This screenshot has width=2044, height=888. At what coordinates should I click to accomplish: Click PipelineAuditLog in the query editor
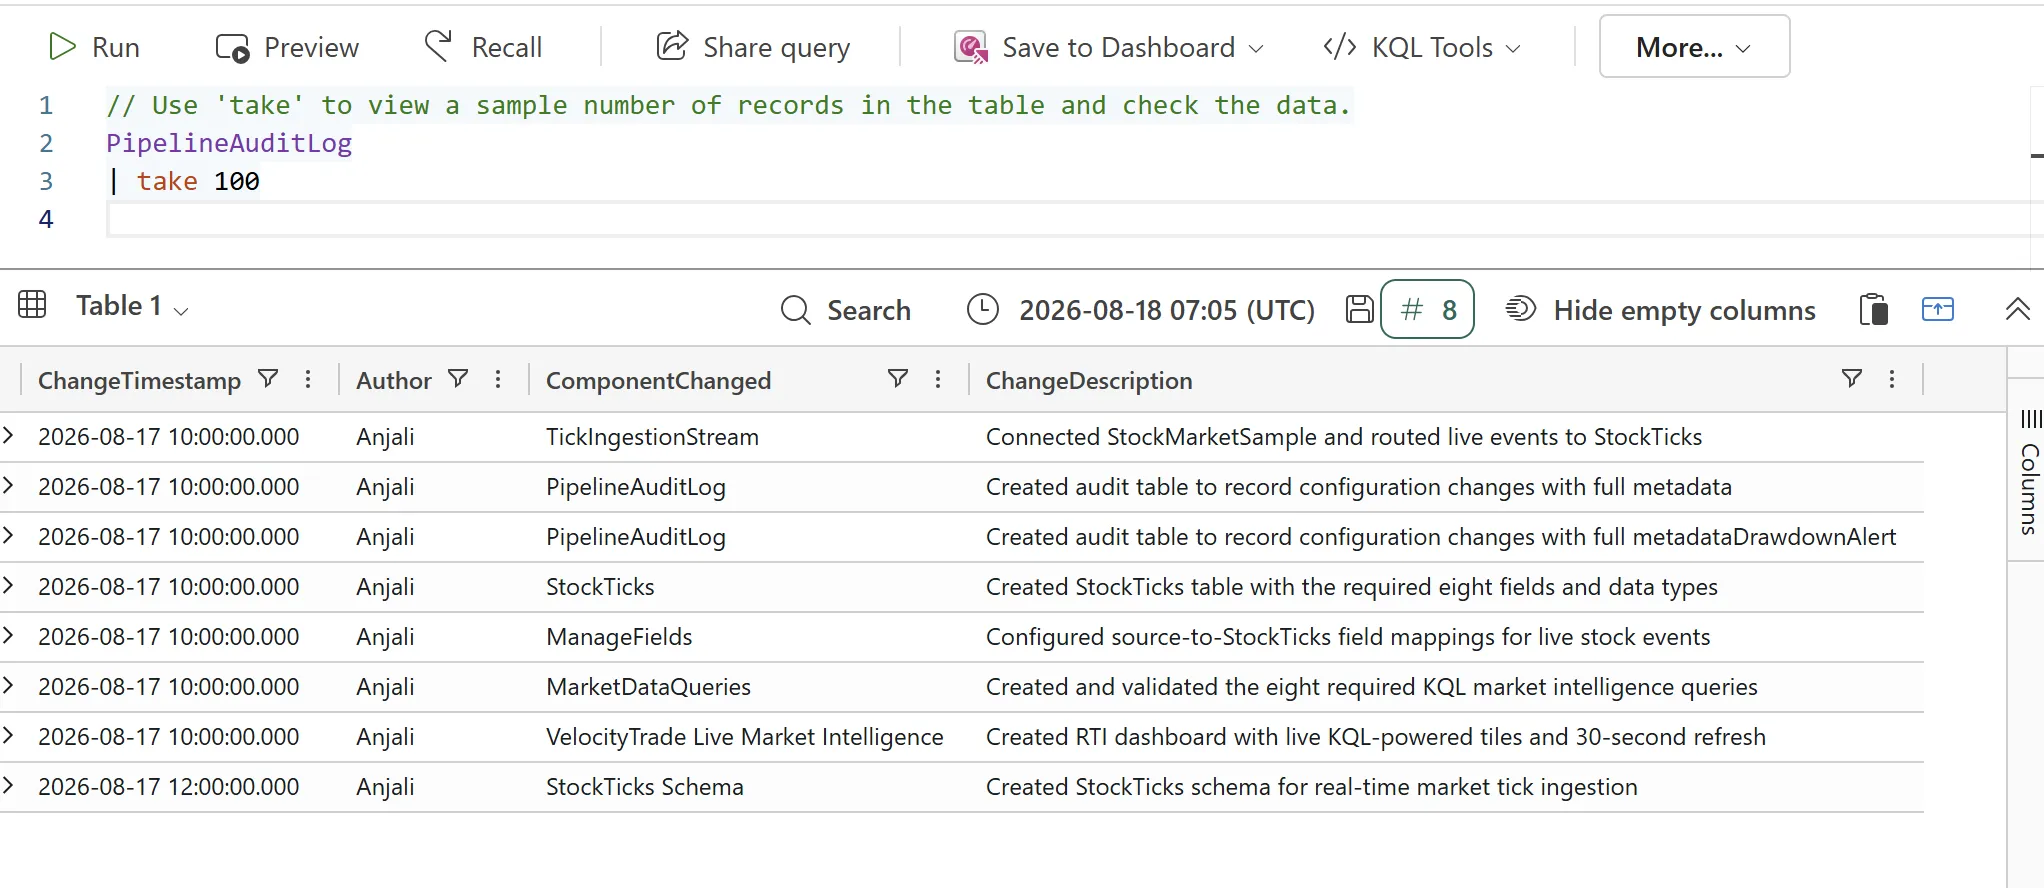pos(229,143)
